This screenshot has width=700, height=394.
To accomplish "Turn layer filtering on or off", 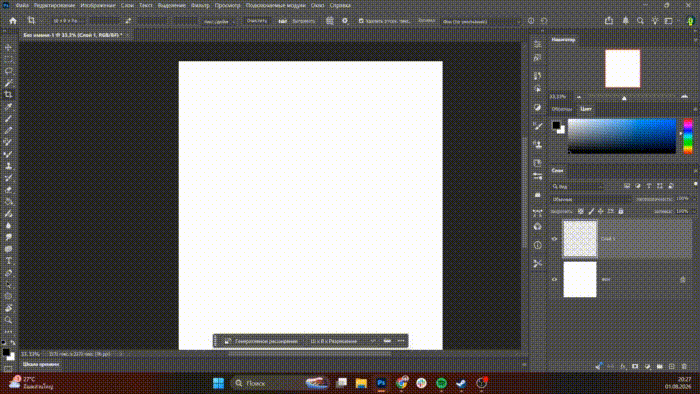I will coord(695,184).
